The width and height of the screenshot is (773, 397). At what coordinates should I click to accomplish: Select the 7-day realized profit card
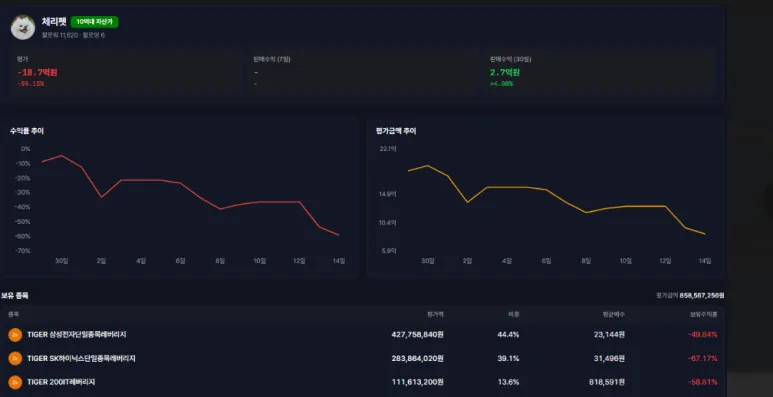362,72
